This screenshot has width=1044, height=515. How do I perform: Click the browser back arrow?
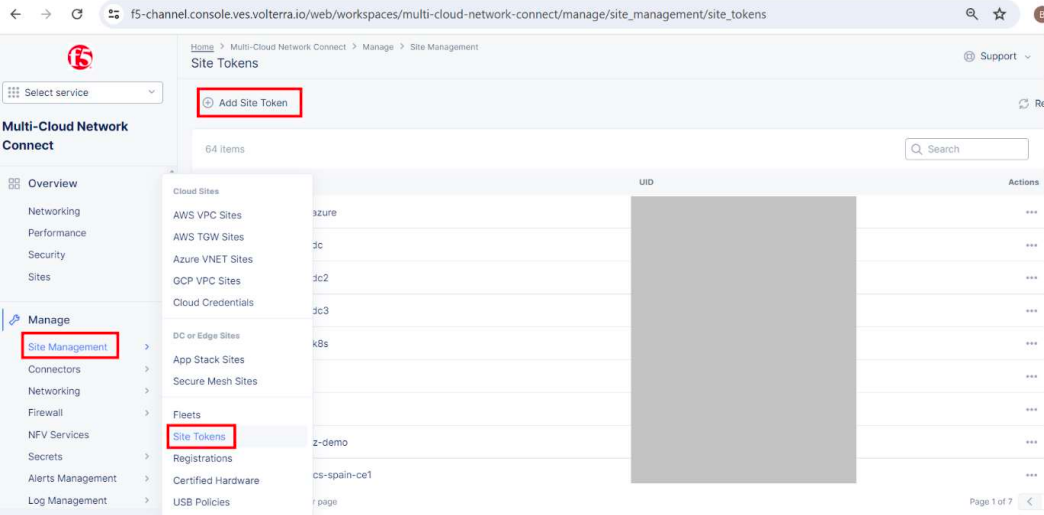pyautogui.click(x=15, y=14)
